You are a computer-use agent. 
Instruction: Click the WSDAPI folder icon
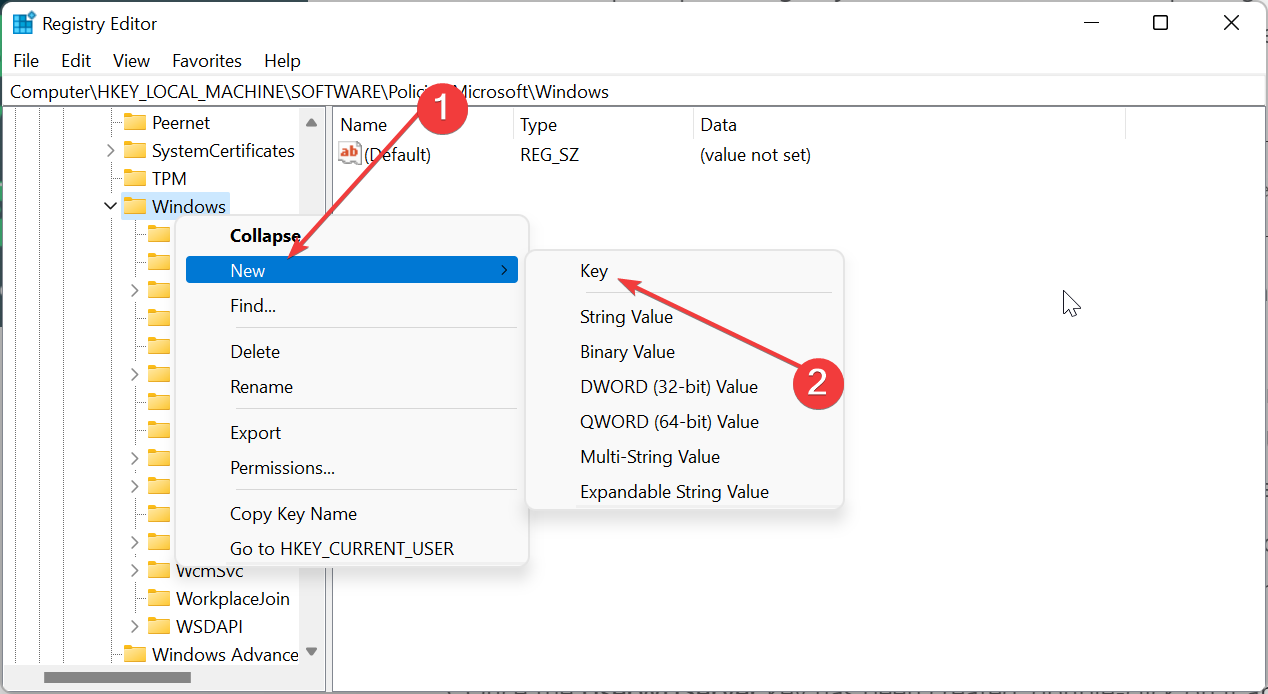click(x=159, y=627)
